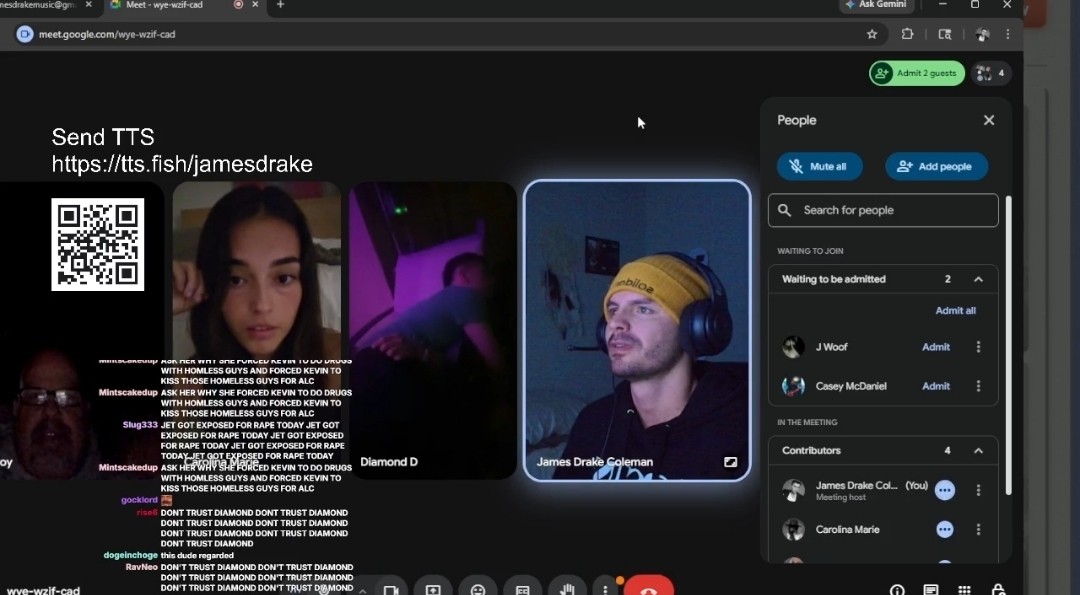This screenshot has height=595, width=1080.
Task: Click the Contributors section heading
Action: (x=811, y=451)
